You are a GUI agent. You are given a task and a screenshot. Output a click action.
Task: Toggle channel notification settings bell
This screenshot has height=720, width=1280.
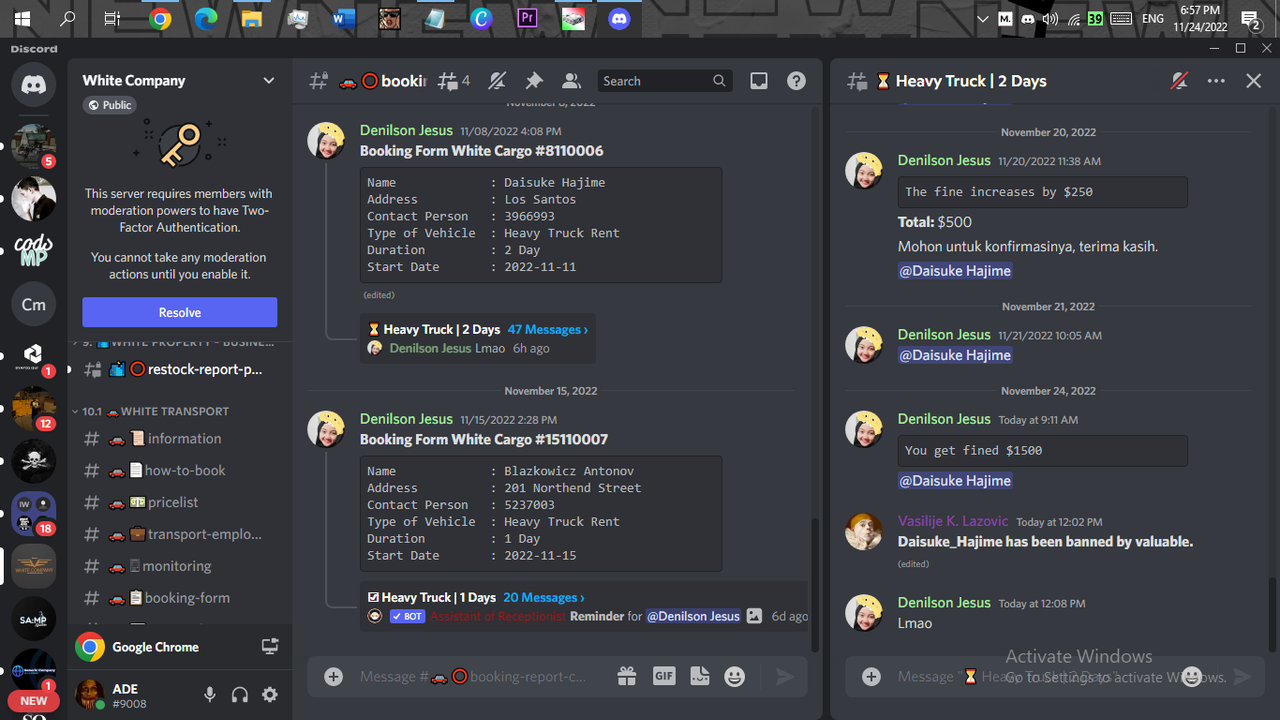click(x=497, y=81)
